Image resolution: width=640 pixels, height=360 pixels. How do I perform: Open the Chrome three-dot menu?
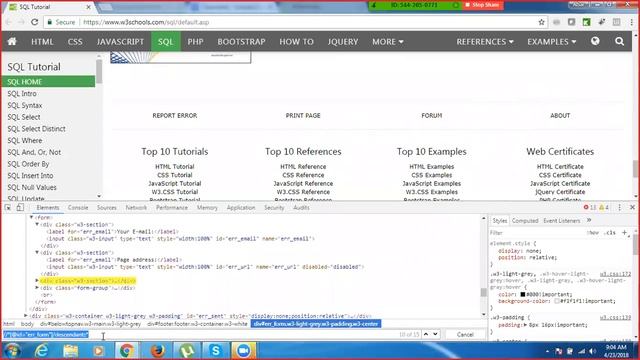click(631, 22)
